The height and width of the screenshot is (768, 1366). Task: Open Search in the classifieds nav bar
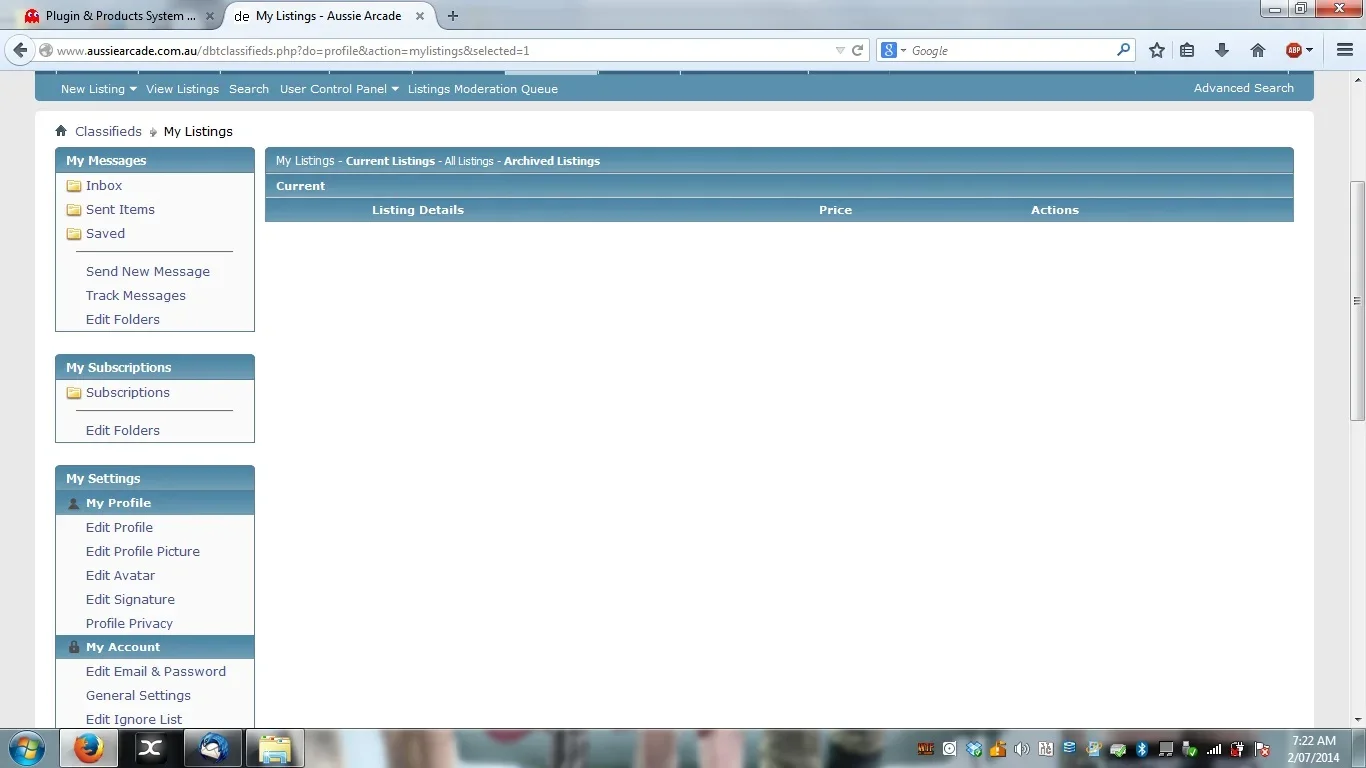click(249, 89)
